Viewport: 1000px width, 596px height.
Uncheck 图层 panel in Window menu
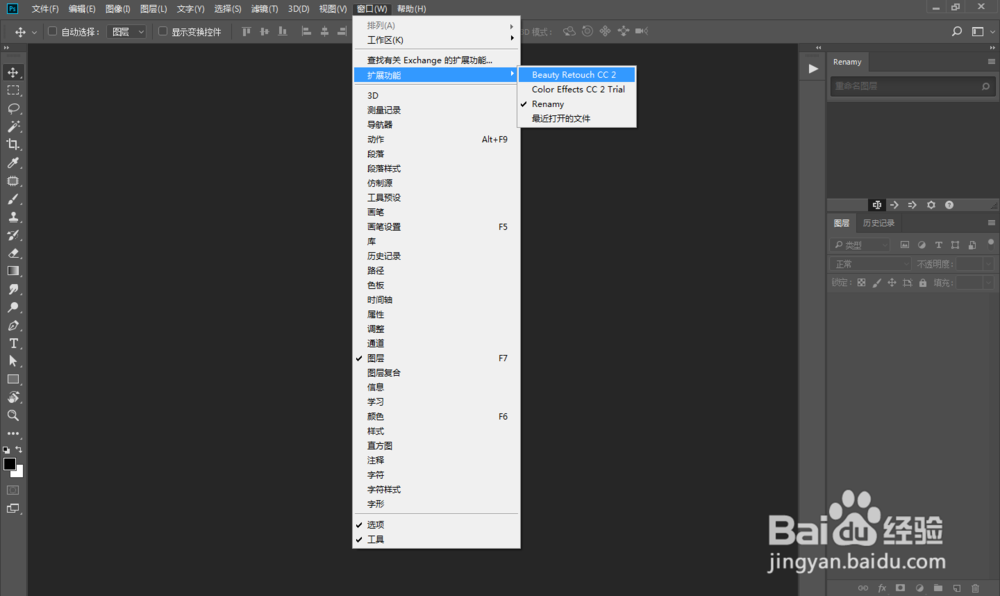point(436,358)
